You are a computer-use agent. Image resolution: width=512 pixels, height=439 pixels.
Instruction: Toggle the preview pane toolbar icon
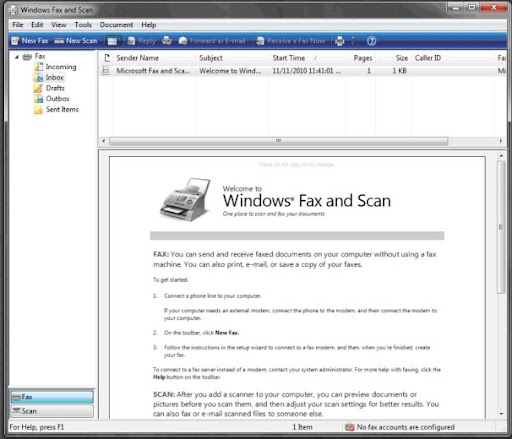tap(112, 41)
